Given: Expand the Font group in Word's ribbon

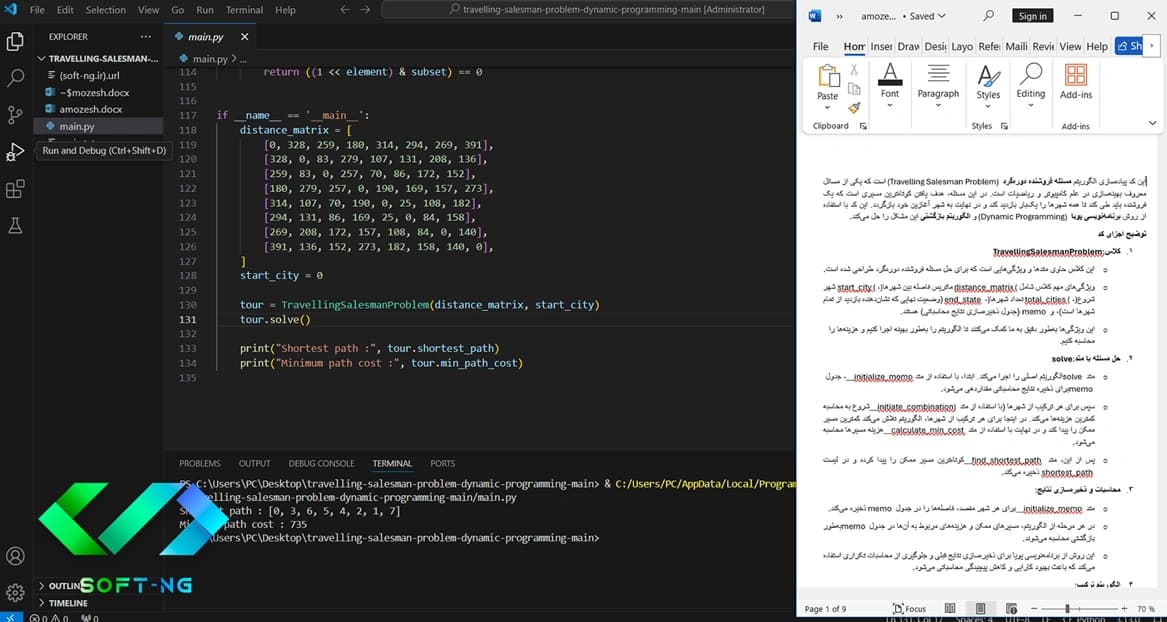Looking at the screenshot, I should click(x=889, y=105).
